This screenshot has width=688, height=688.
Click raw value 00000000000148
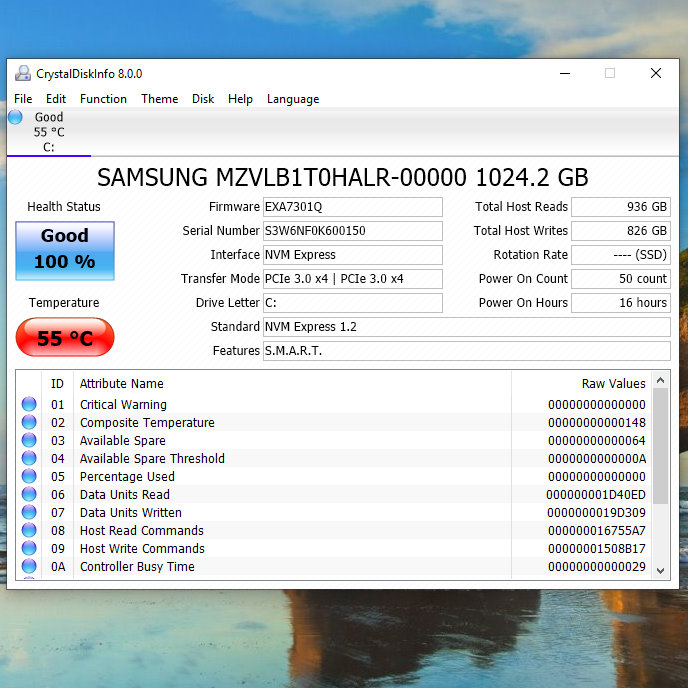click(x=597, y=423)
